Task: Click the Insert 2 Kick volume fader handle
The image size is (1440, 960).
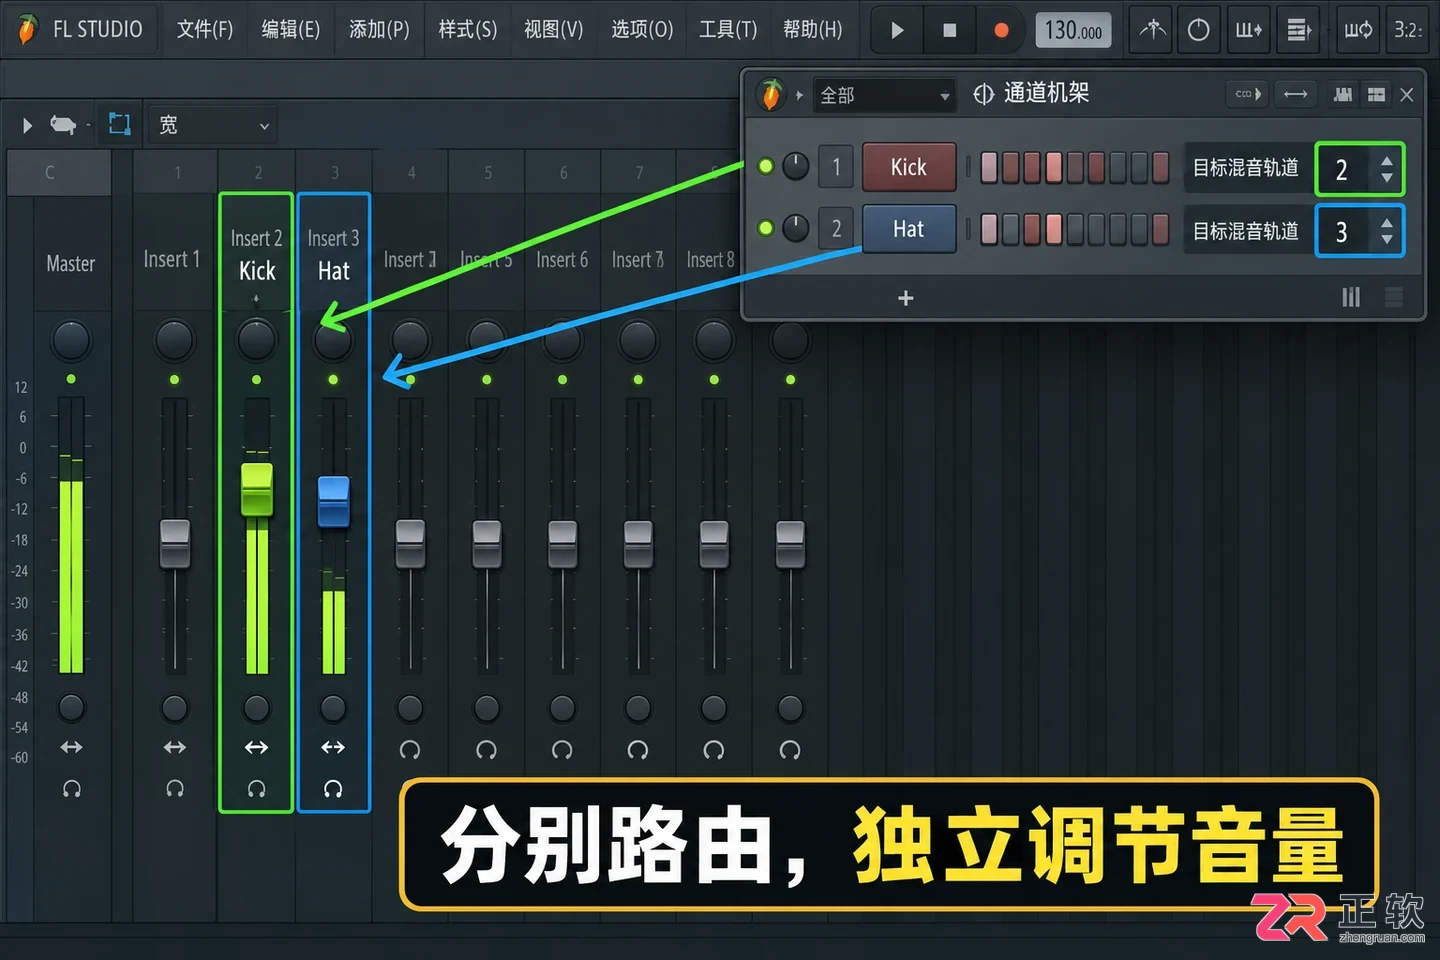Action: (257, 490)
